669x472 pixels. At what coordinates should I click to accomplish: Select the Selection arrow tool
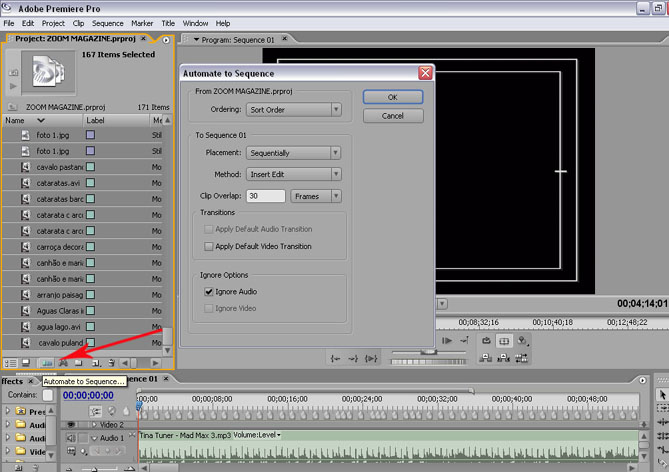tap(662, 396)
